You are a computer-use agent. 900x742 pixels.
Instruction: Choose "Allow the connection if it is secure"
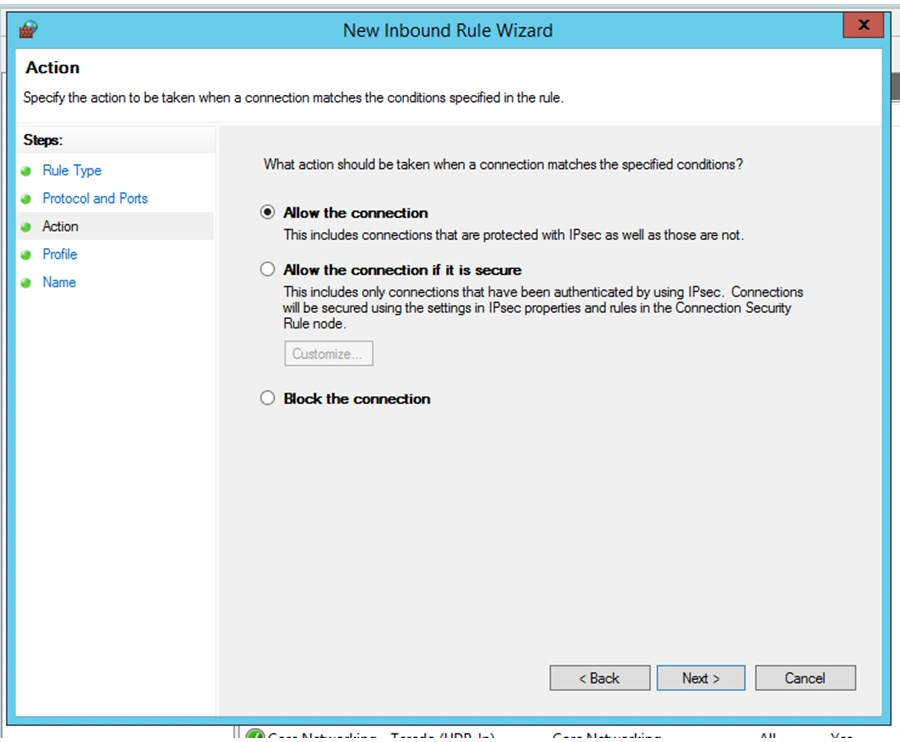pyautogui.click(x=267, y=270)
